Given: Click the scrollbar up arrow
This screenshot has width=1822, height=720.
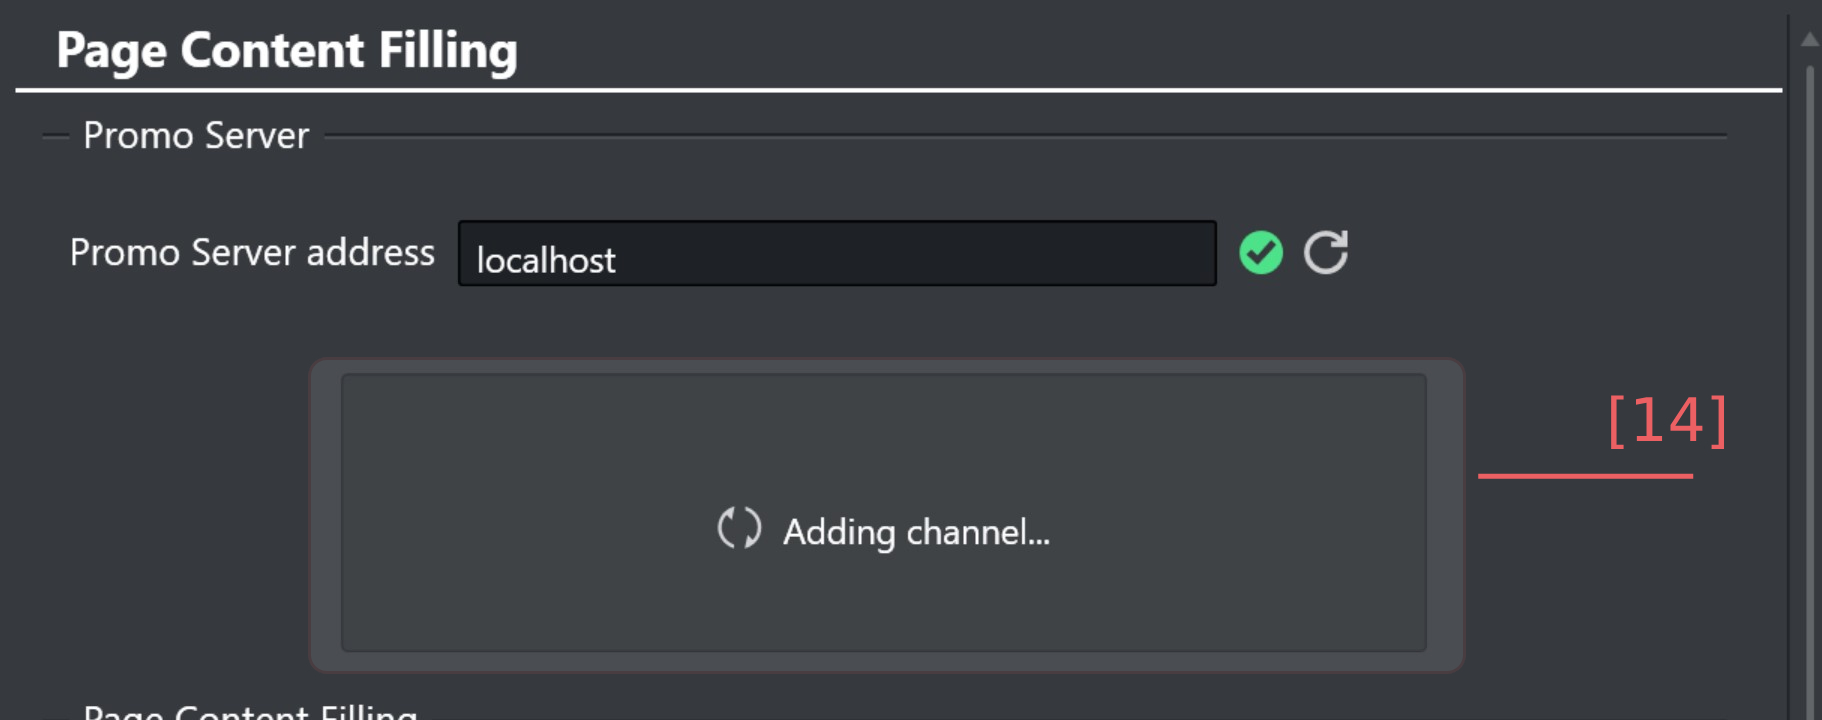Looking at the screenshot, I should (1809, 40).
